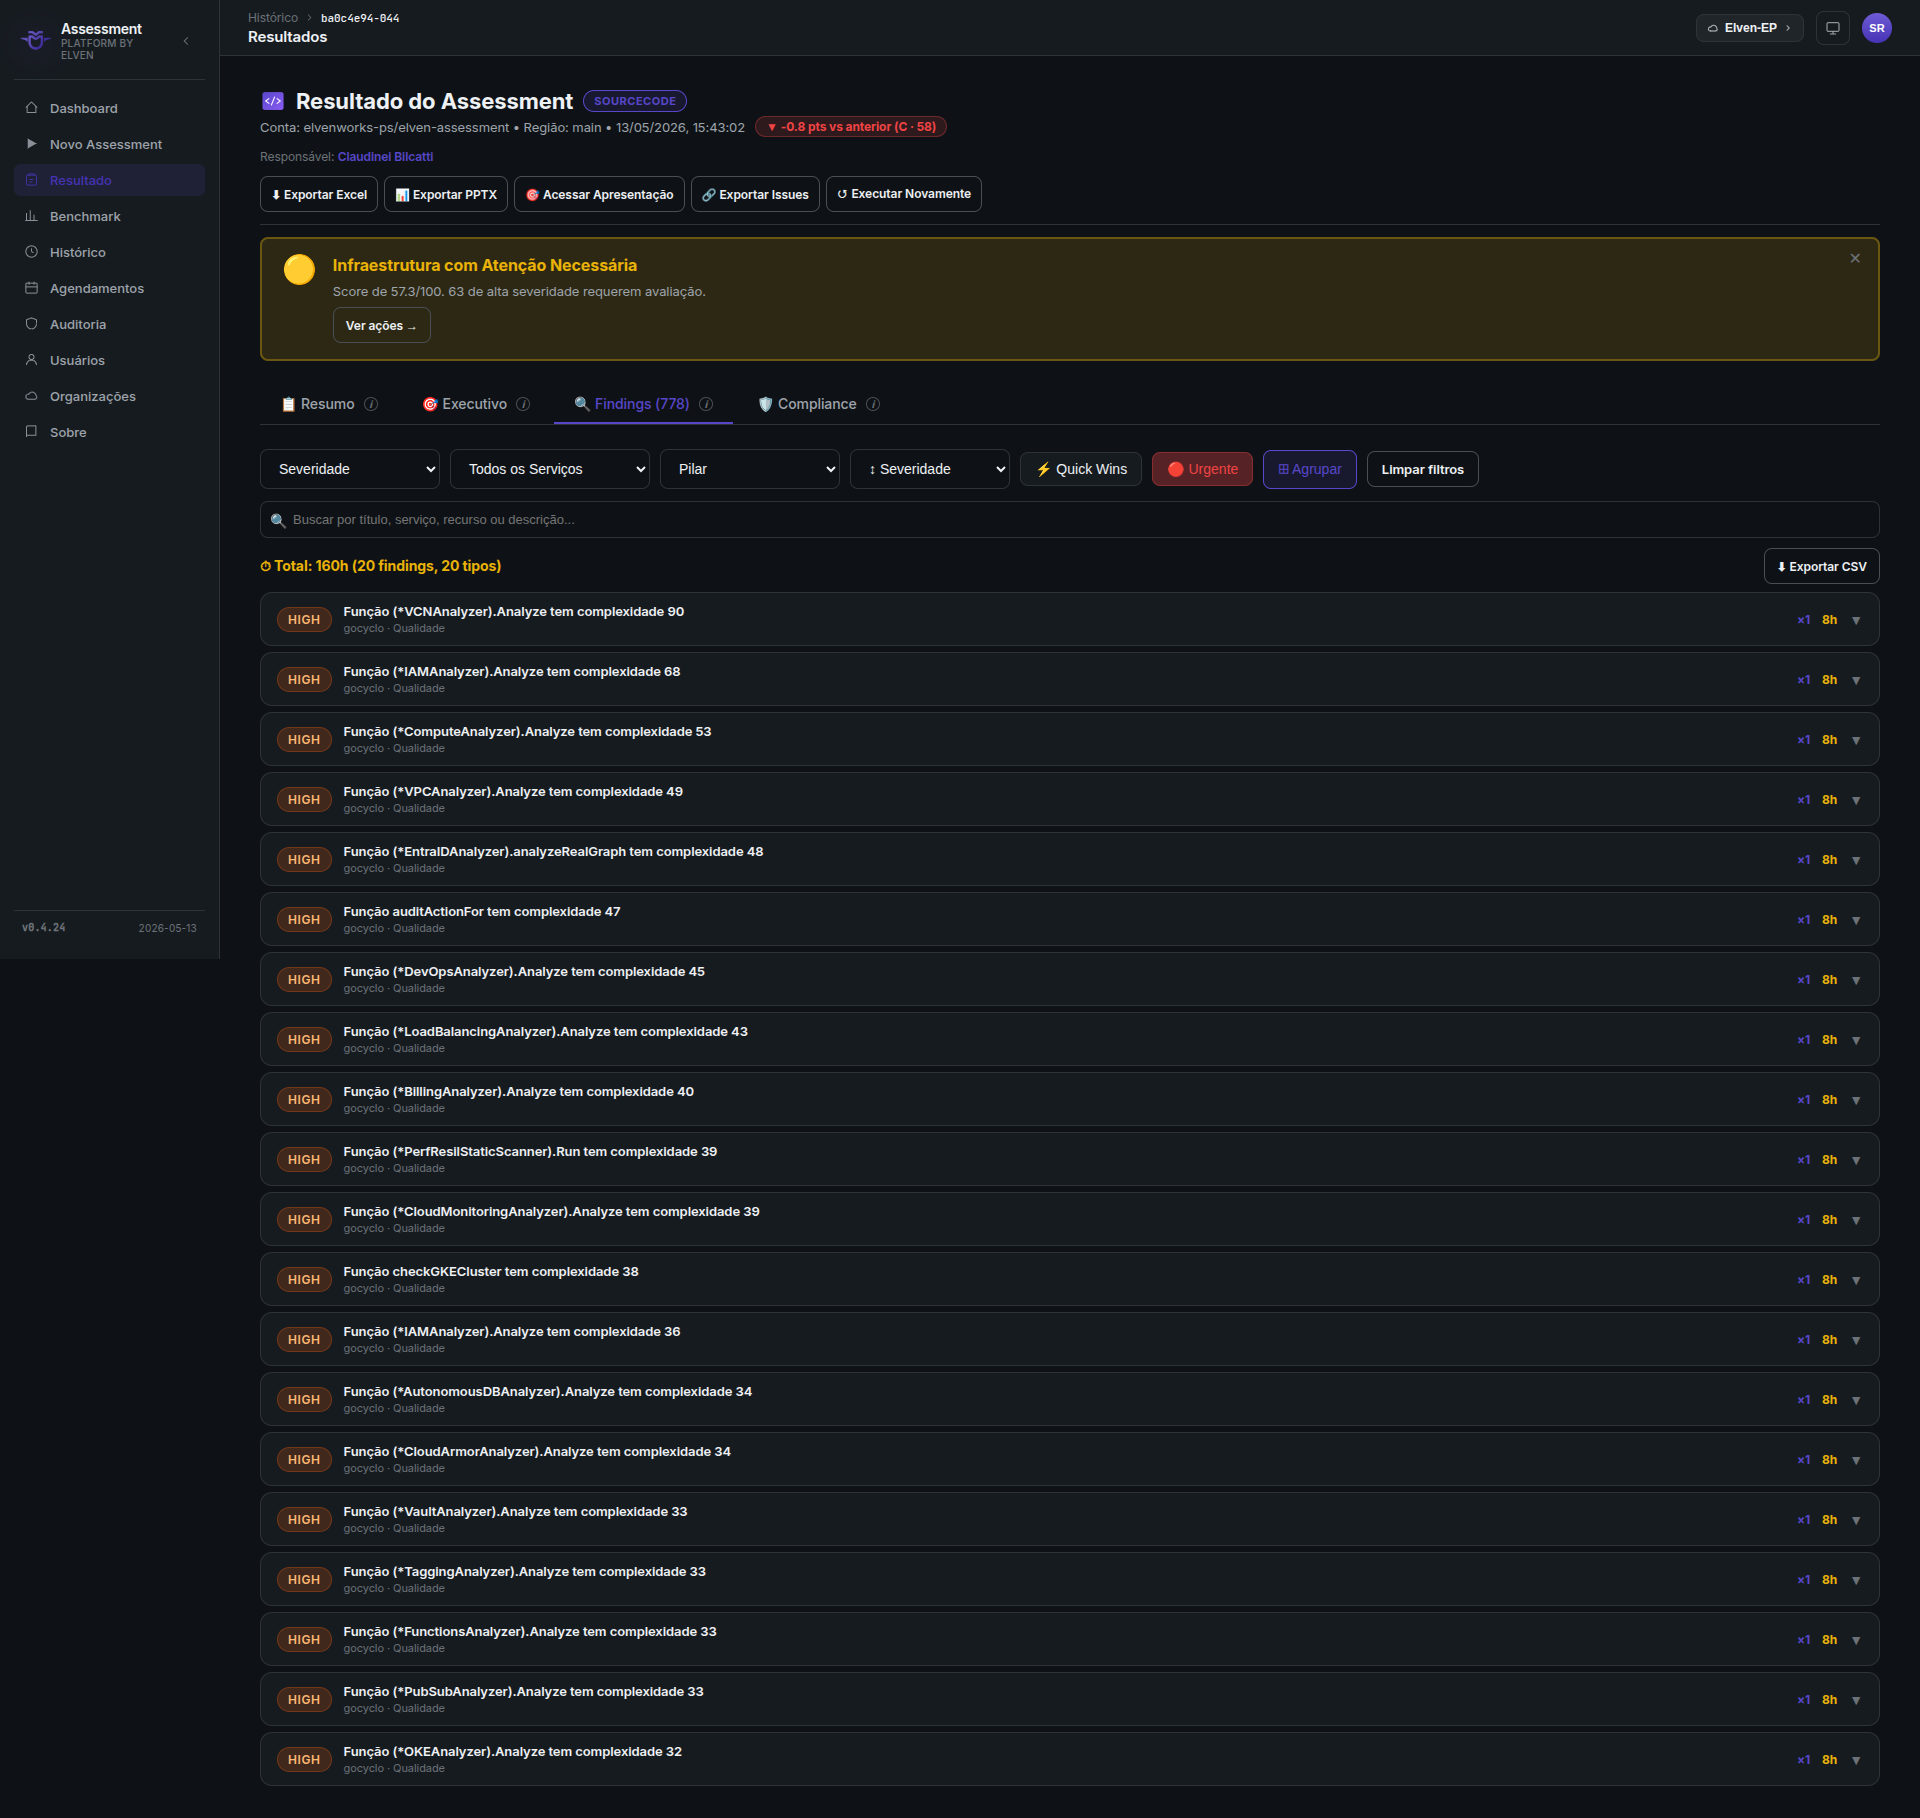
Task: Open the monitor display icon in header
Action: (1833, 28)
